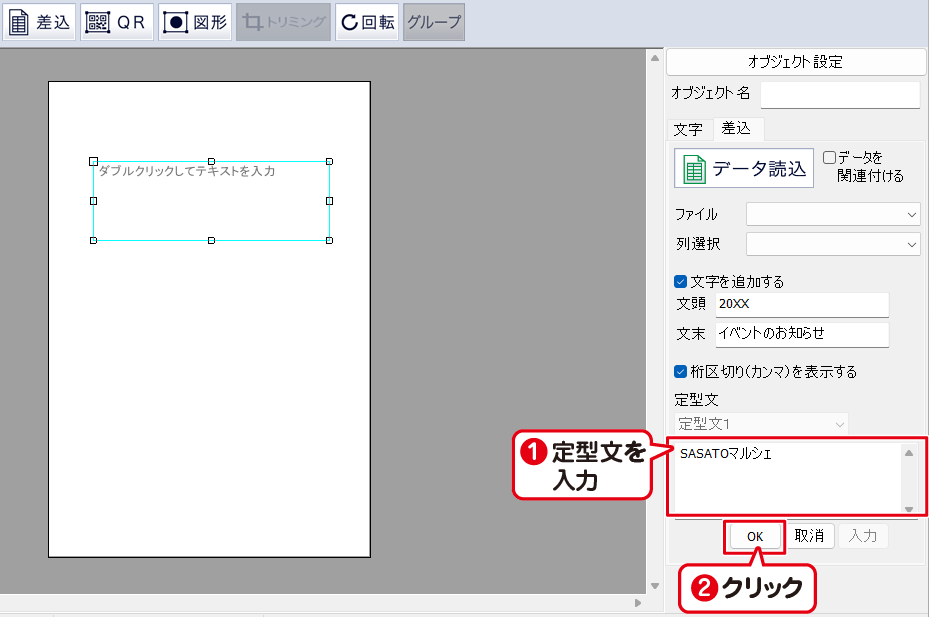Click the 文頭 field containing 20XX

[801, 304]
